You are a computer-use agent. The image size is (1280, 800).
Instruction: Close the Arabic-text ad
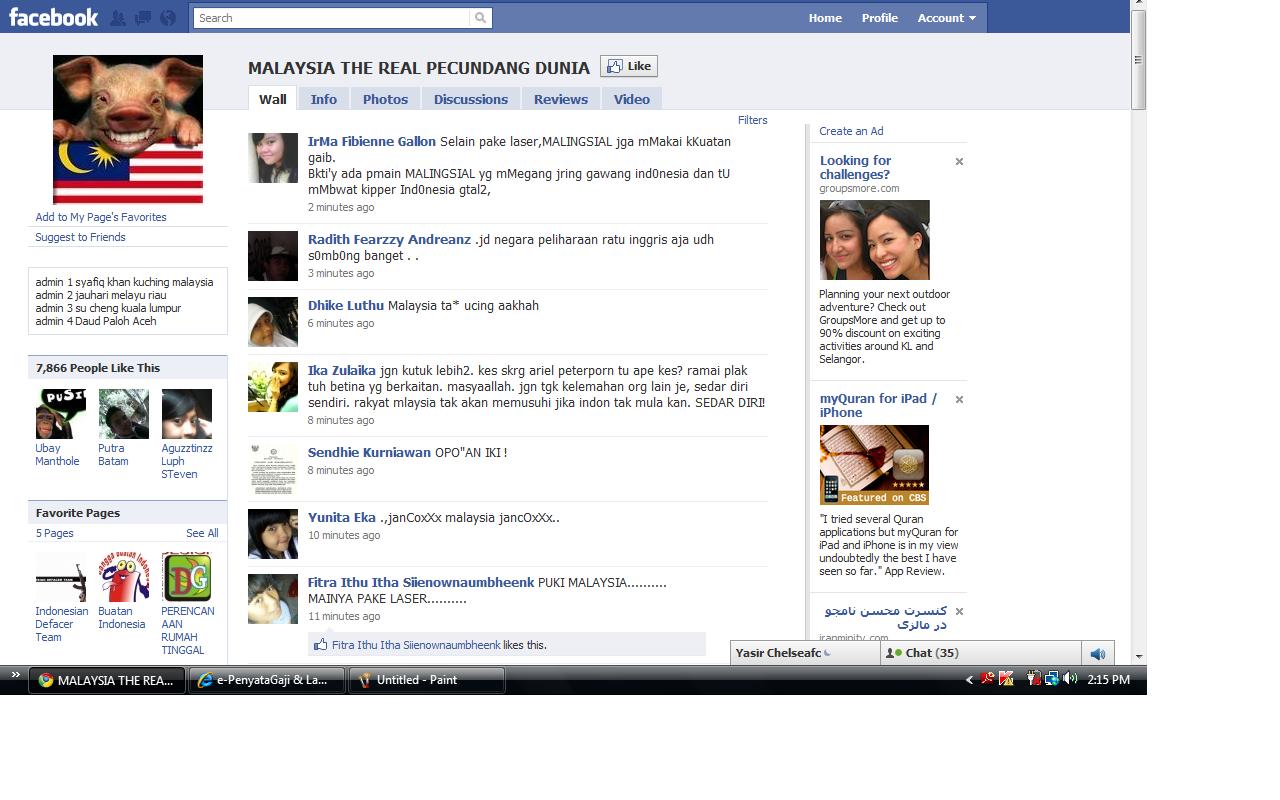pos(959,611)
